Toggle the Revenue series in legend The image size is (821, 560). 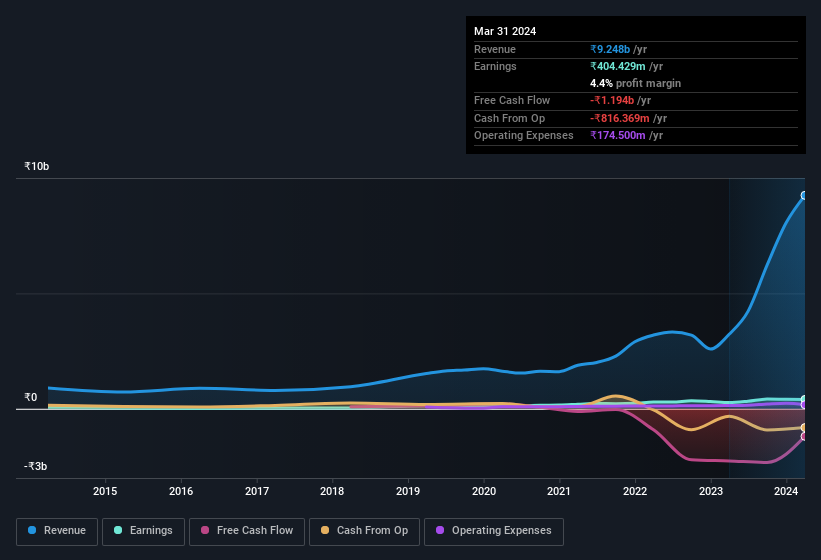tap(58, 531)
